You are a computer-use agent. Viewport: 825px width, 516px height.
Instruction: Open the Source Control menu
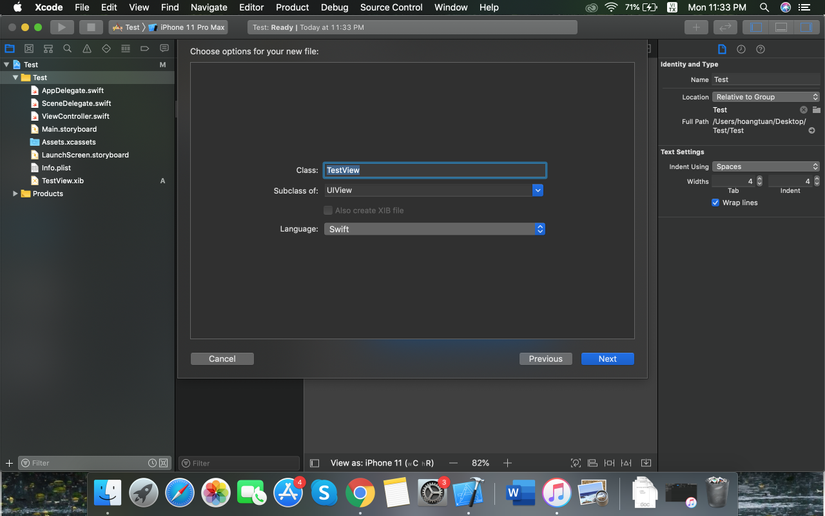(x=391, y=7)
